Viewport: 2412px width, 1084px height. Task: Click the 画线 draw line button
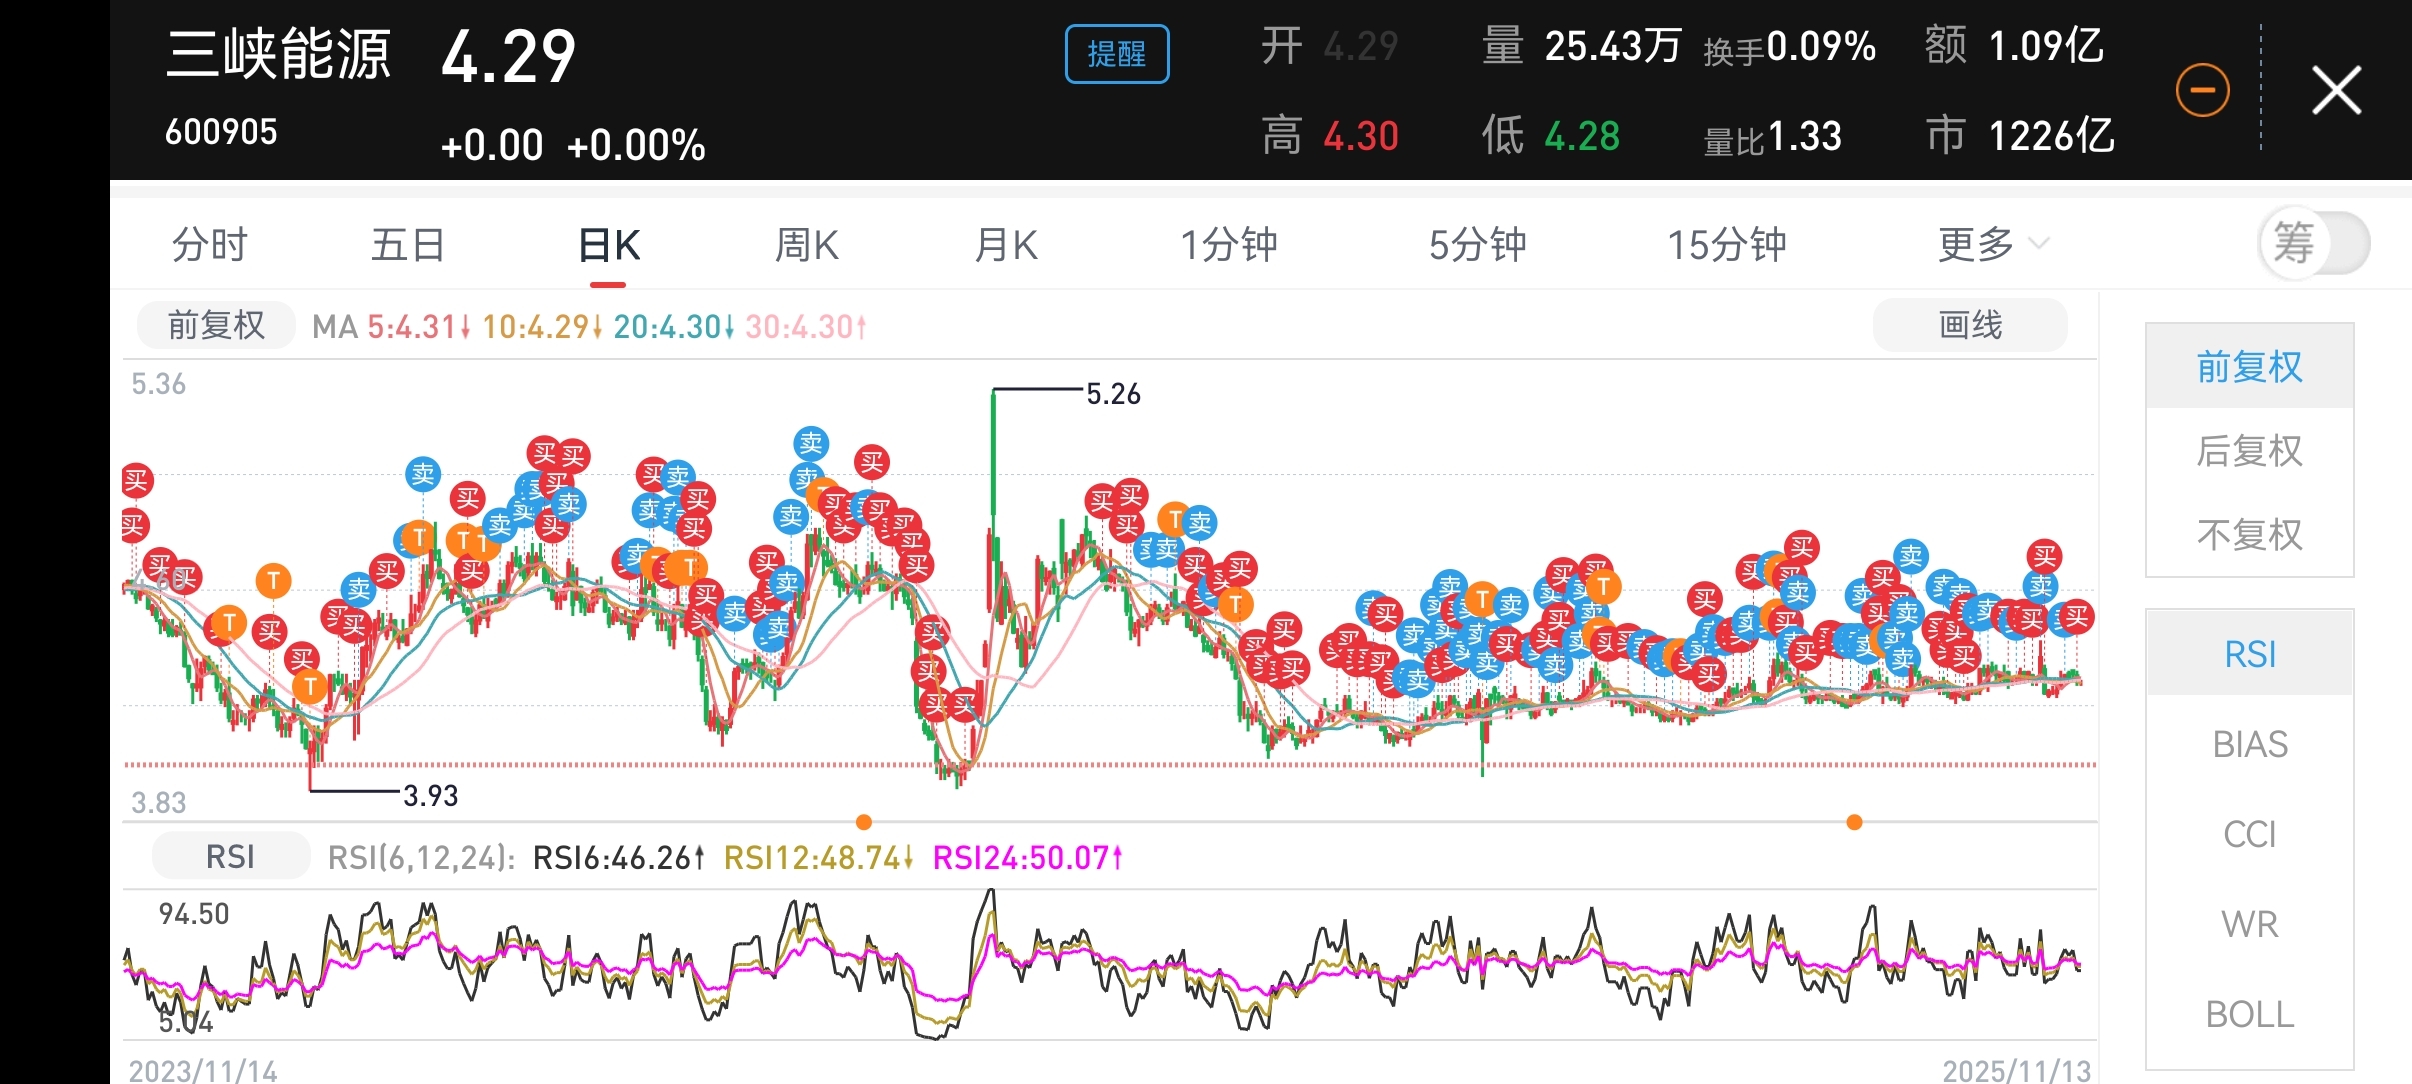(1969, 325)
